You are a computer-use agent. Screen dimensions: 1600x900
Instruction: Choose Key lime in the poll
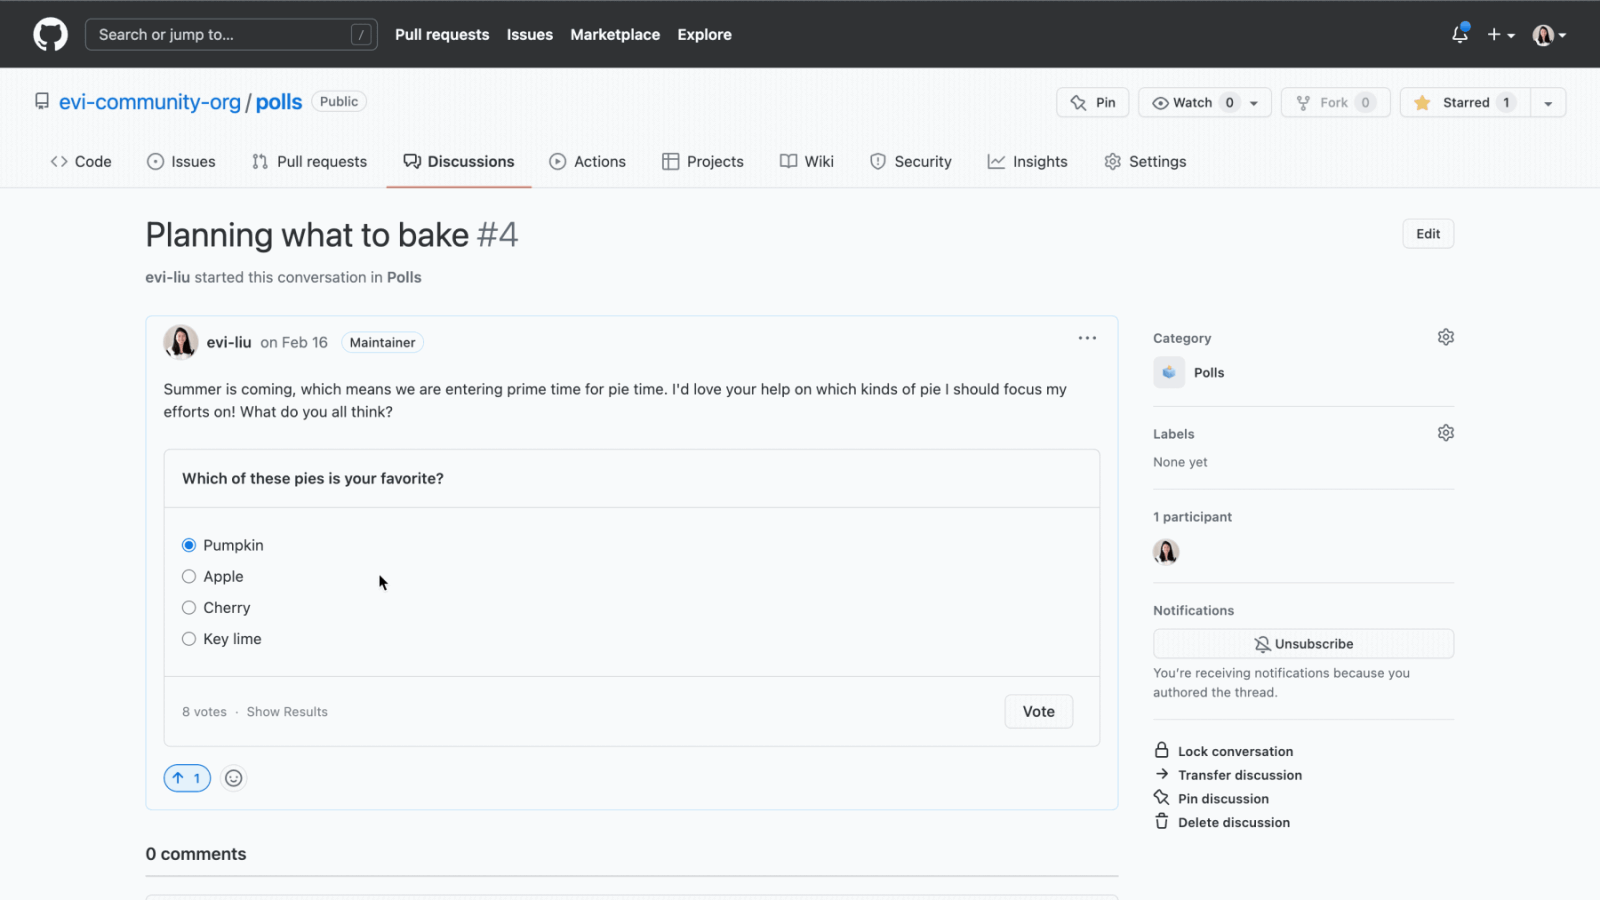pyautogui.click(x=188, y=638)
